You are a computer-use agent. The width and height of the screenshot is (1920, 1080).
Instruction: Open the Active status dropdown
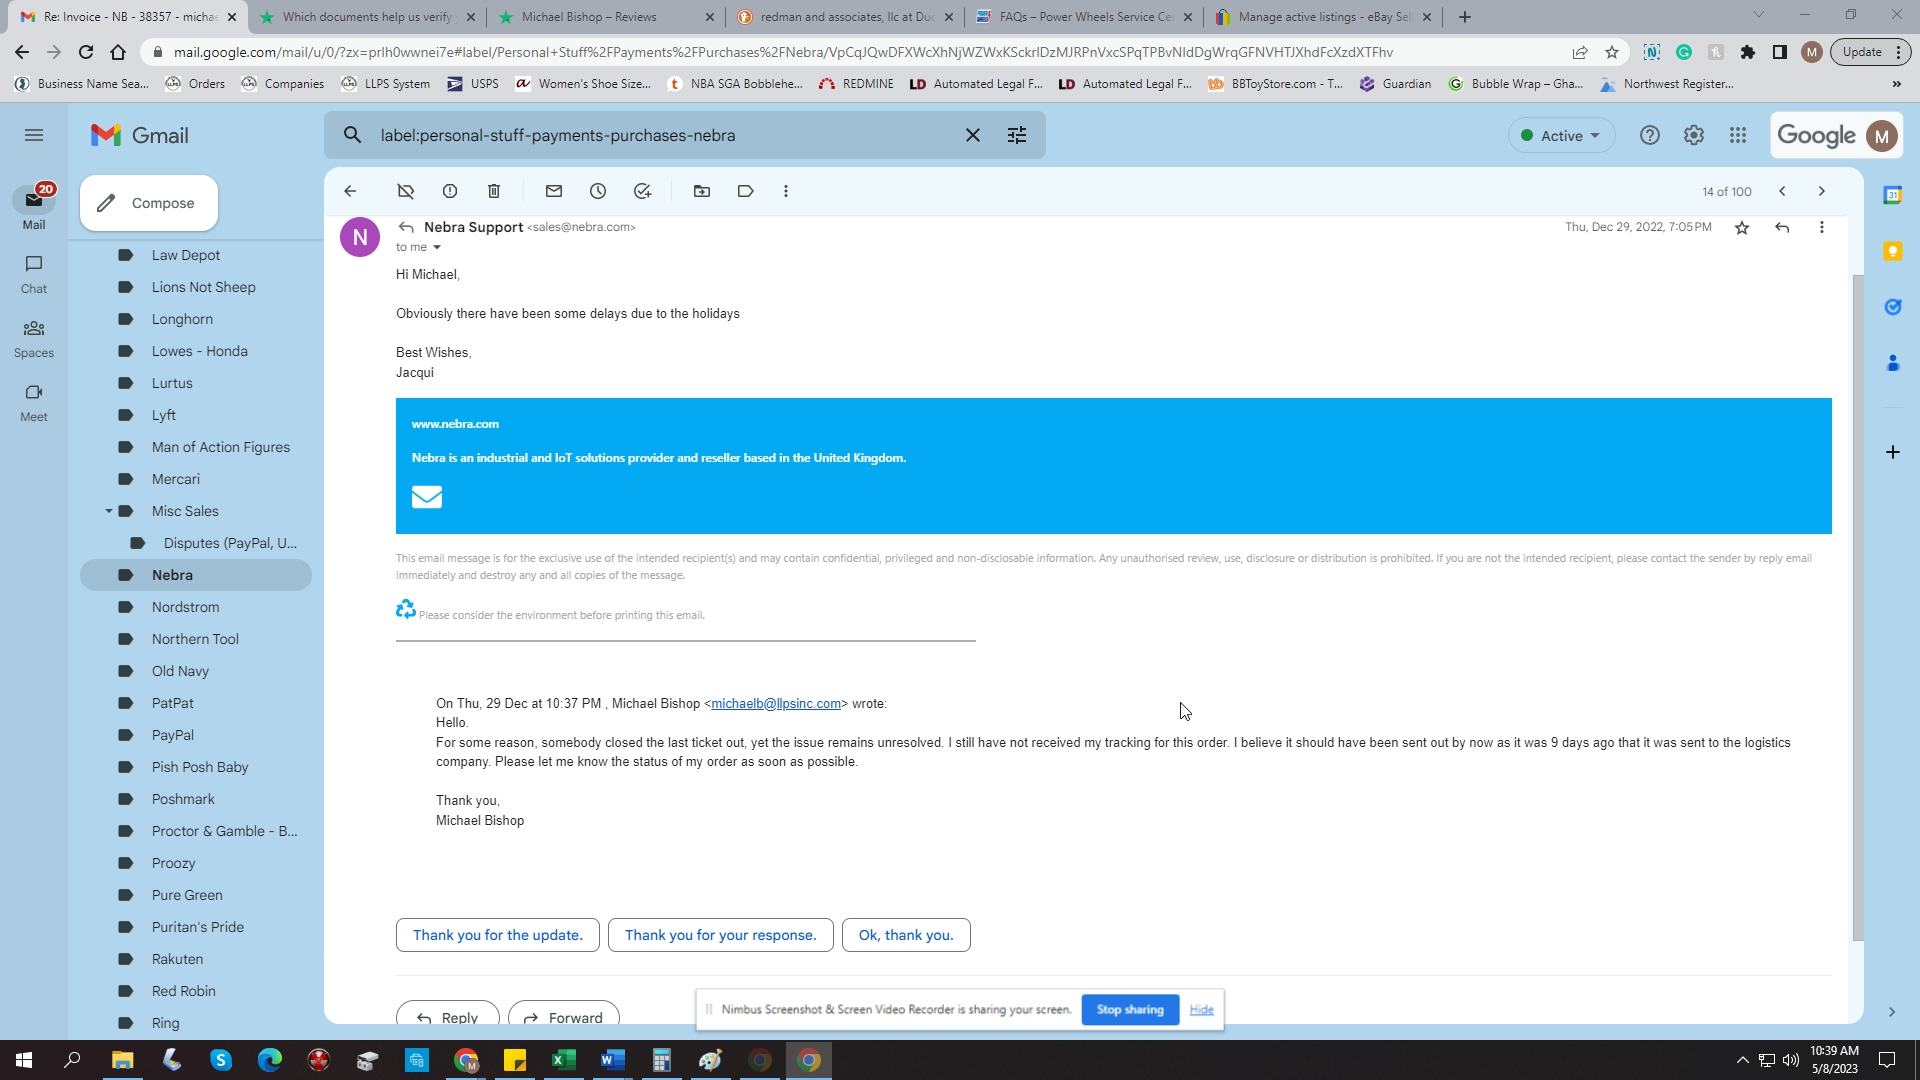click(1561, 135)
